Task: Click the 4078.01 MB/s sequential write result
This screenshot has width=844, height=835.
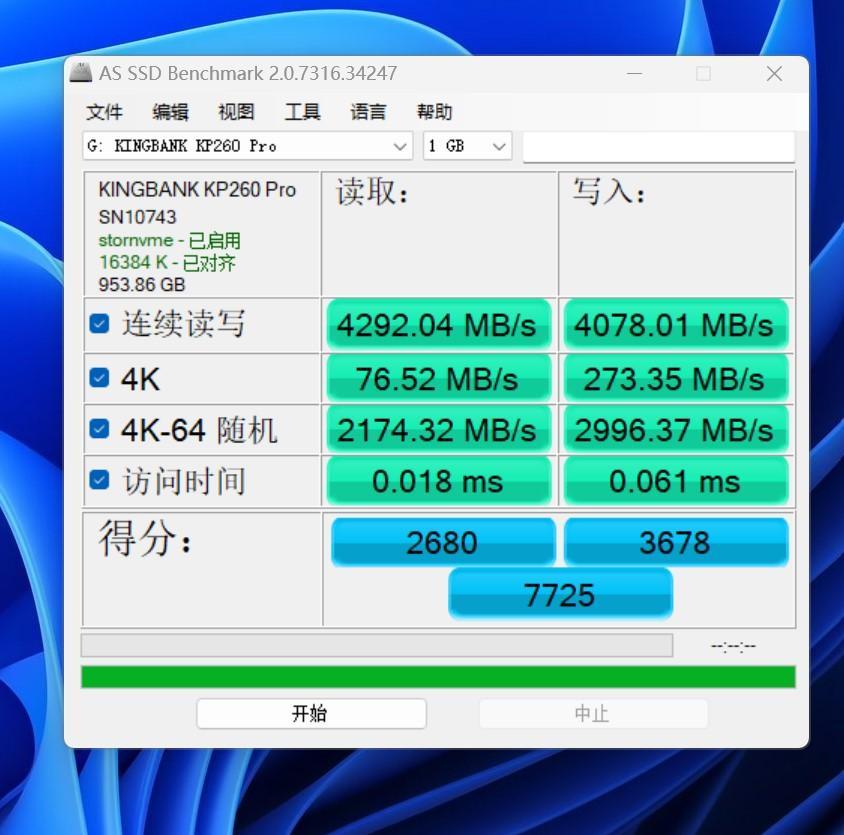Action: (676, 325)
